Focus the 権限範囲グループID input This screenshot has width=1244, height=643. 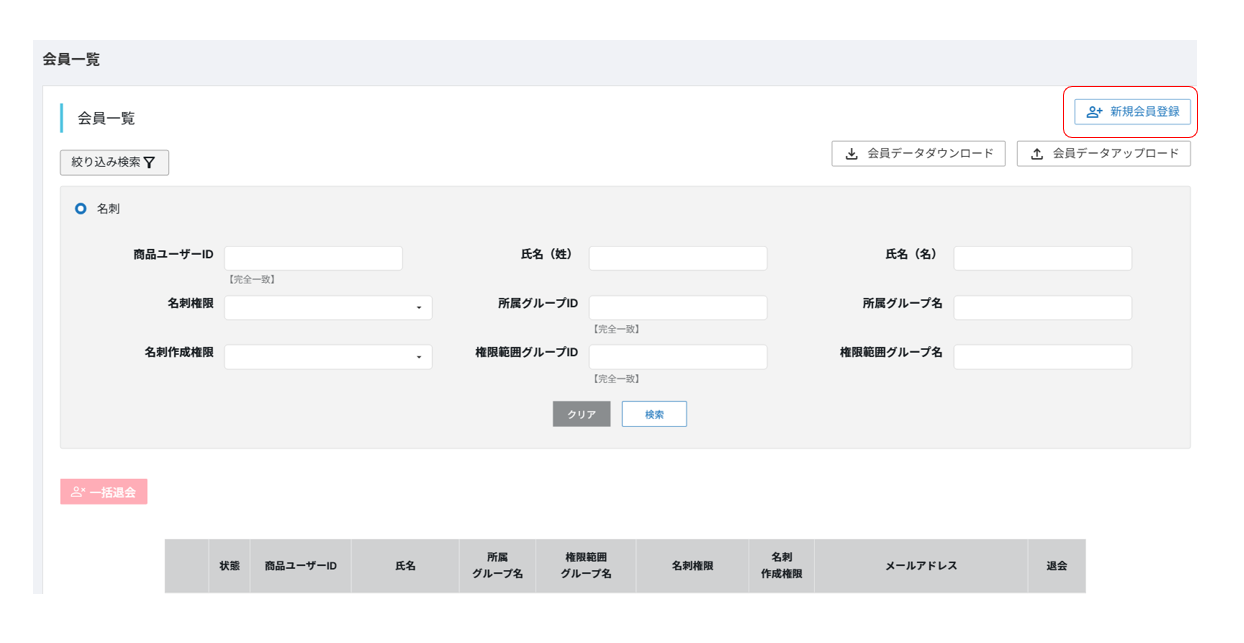(678, 357)
